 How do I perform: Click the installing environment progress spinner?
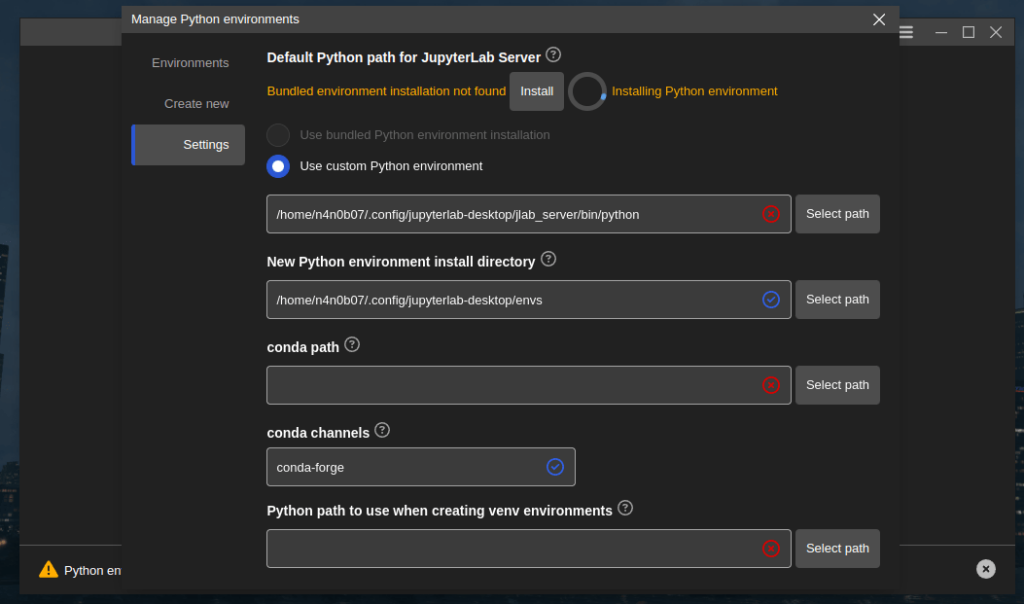point(588,91)
